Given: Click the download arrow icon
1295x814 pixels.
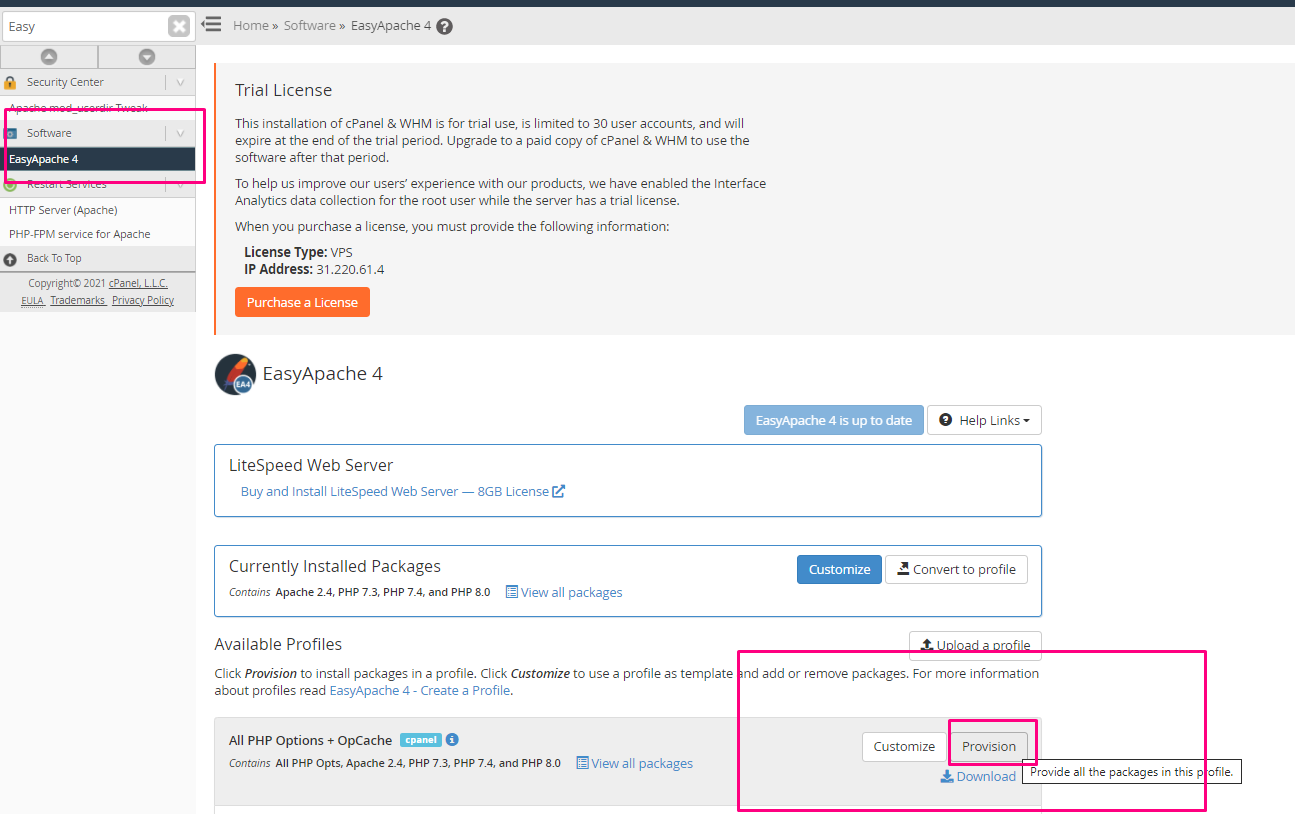Looking at the screenshot, I should pos(947,776).
